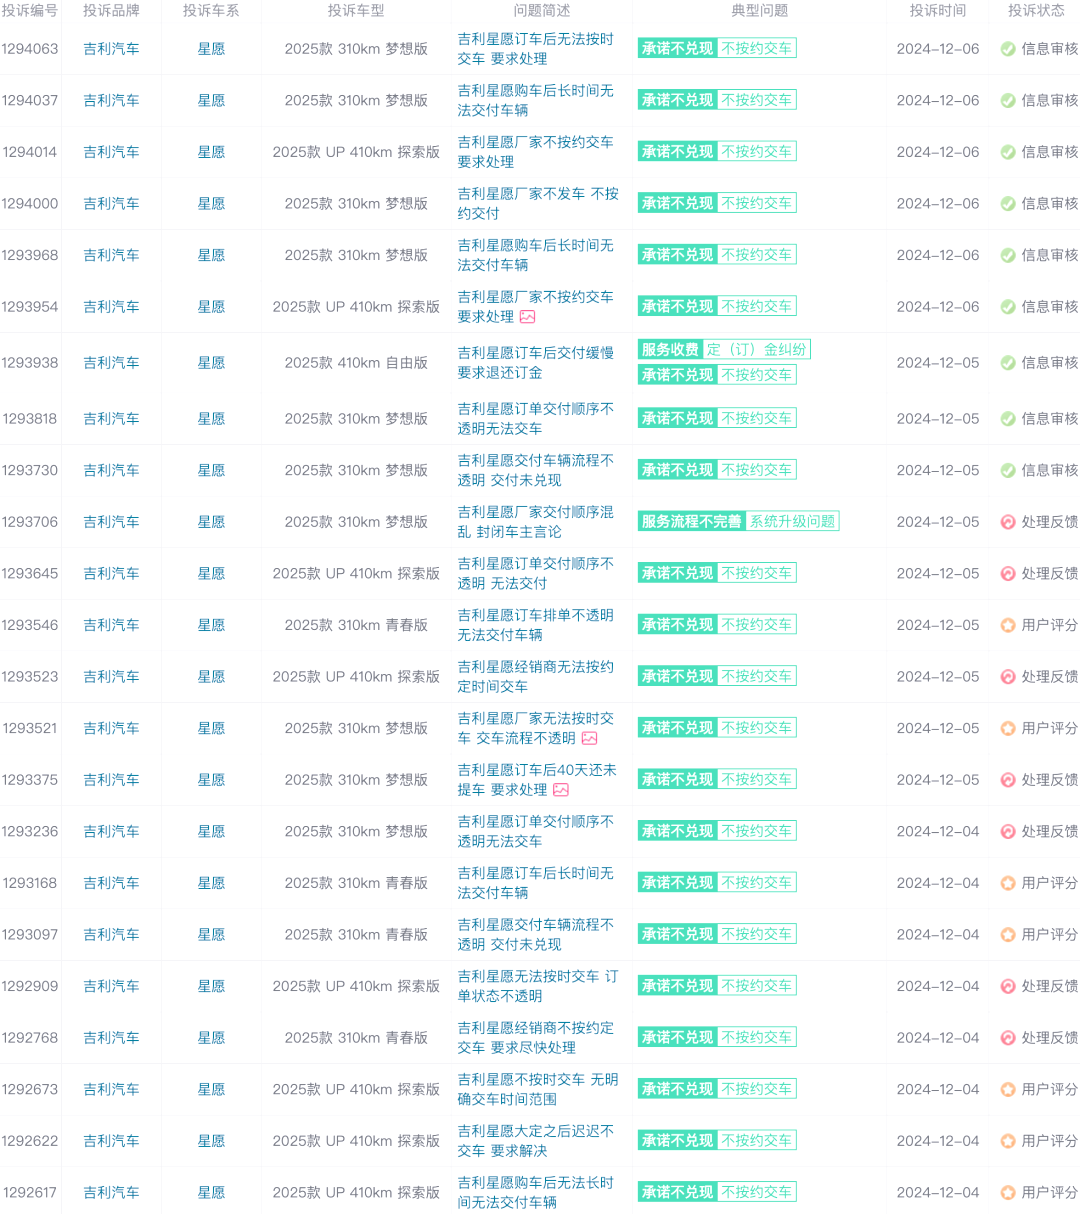
Task: Click the 投诉车型 column header
Action: coord(356,11)
